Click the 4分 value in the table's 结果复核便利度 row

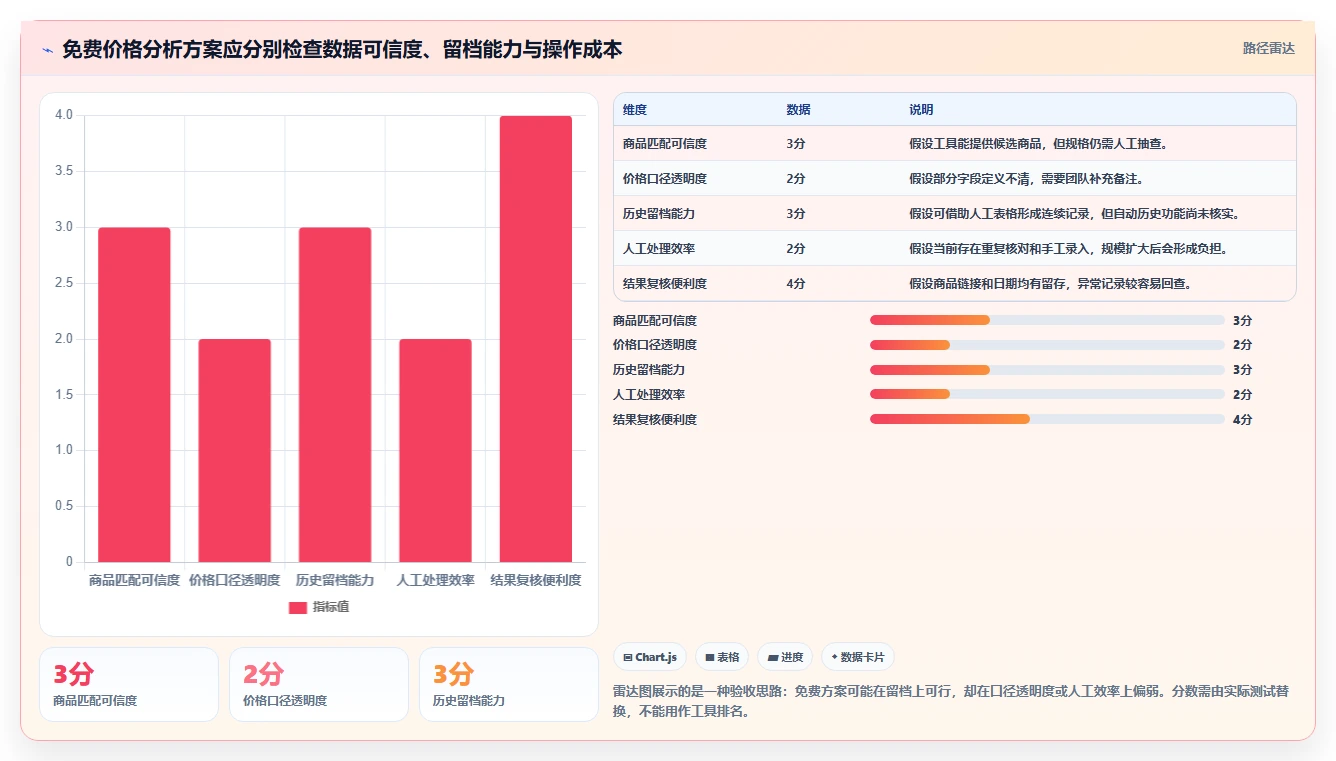coord(796,284)
